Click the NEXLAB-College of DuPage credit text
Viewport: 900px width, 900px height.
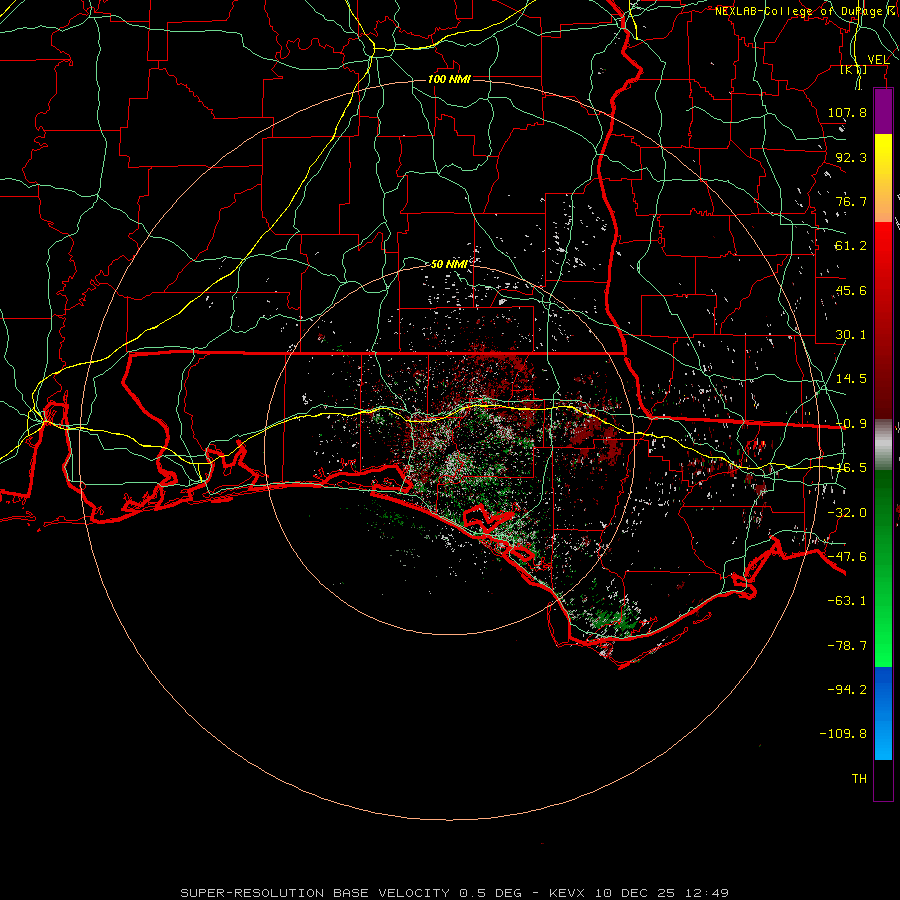(806, 11)
